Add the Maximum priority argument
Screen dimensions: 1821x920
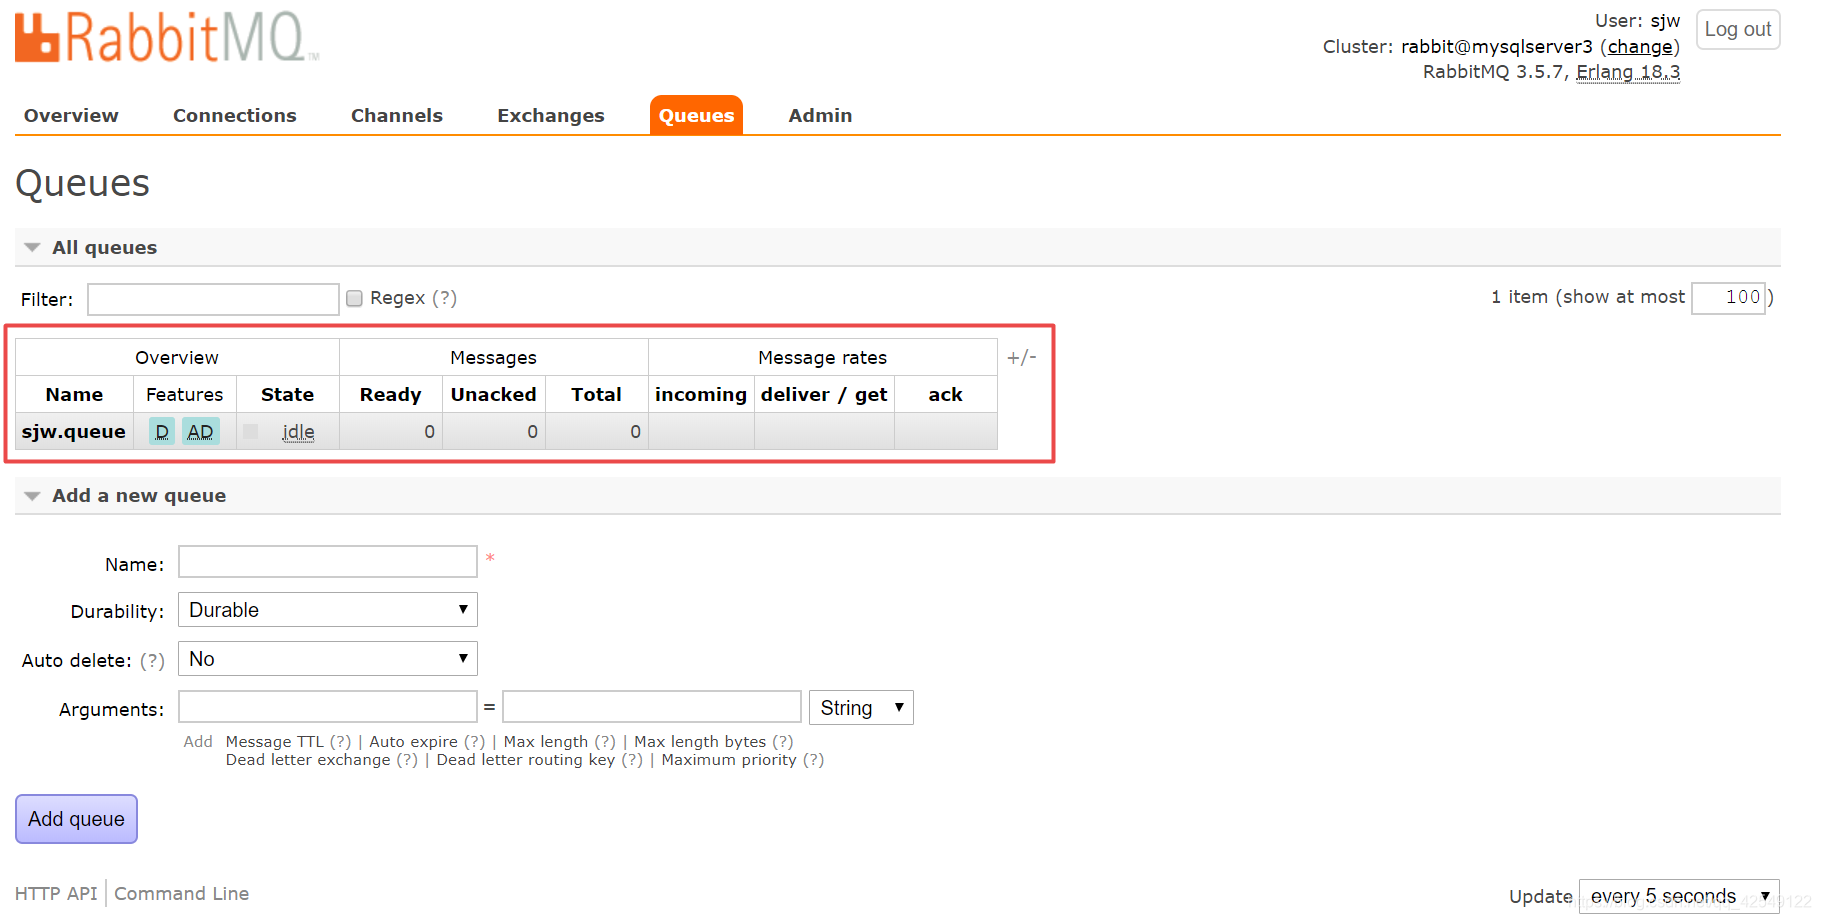coord(729,760)
